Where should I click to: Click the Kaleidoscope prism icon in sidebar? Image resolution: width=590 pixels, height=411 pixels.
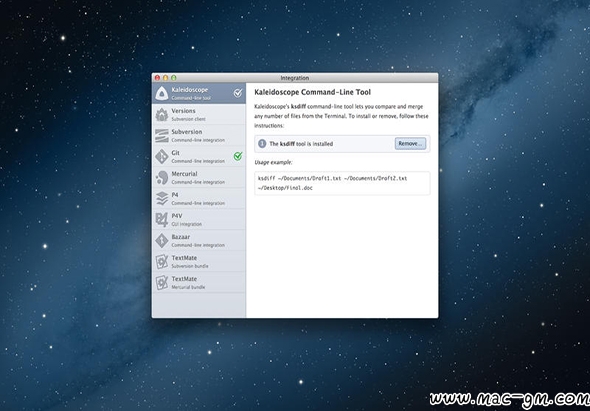tap(162, 93)
